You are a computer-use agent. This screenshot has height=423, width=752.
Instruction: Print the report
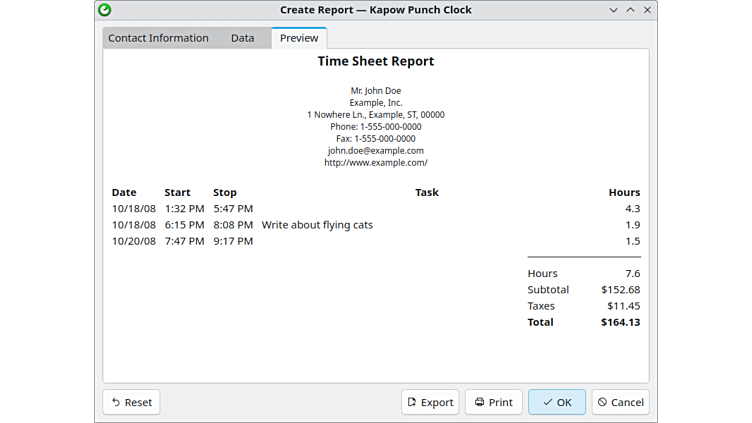(493, 402)
